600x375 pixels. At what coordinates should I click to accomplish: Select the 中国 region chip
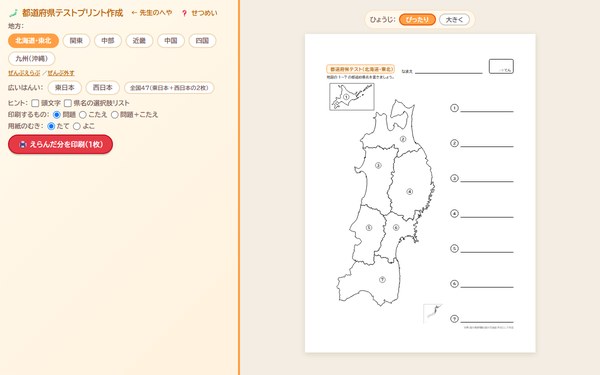tap(171, 41)
